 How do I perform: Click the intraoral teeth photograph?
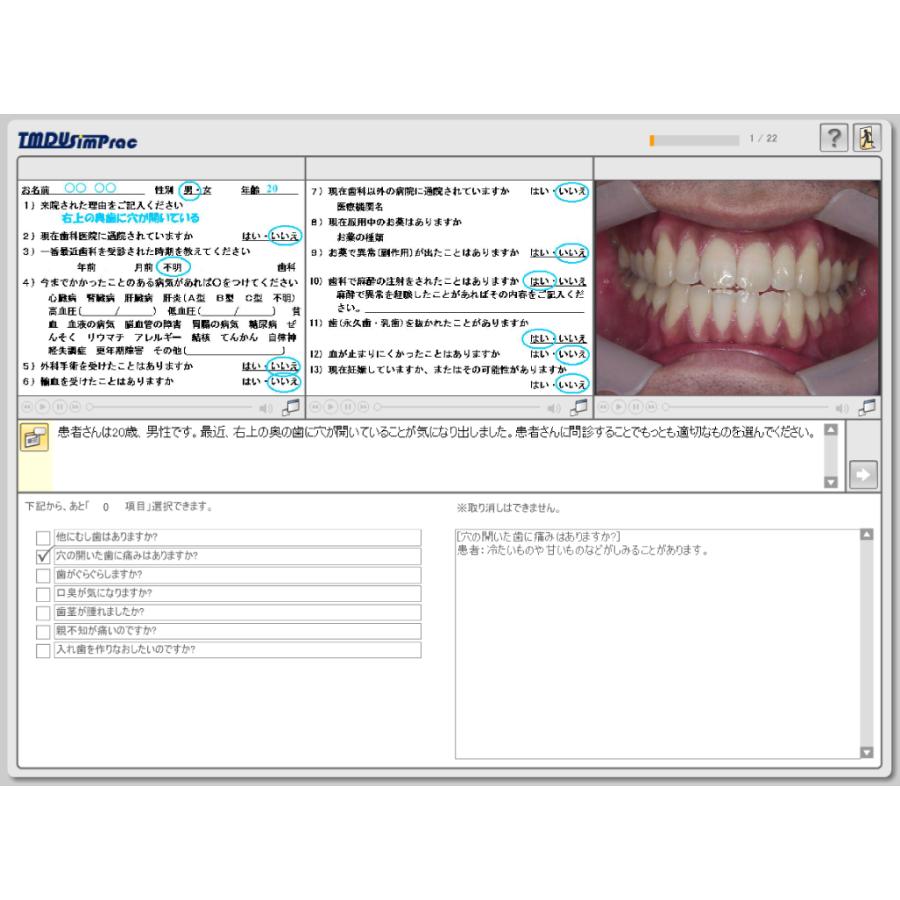coord(738,288)
